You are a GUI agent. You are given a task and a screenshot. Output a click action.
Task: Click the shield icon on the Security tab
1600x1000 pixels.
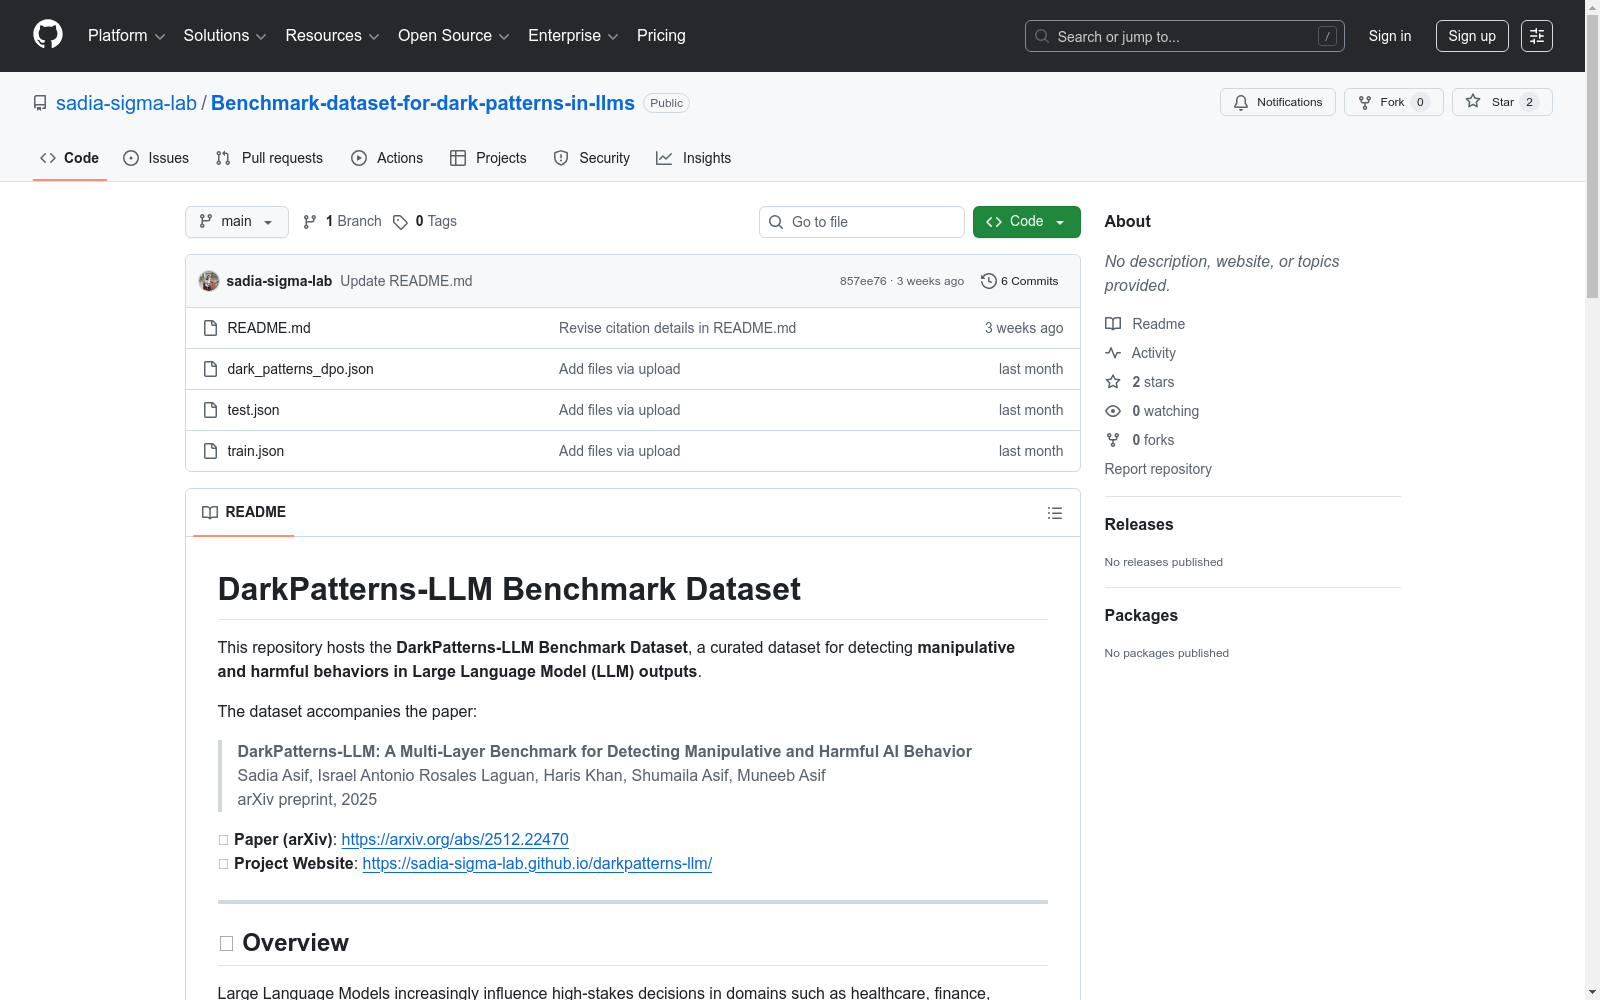[561, 158]
